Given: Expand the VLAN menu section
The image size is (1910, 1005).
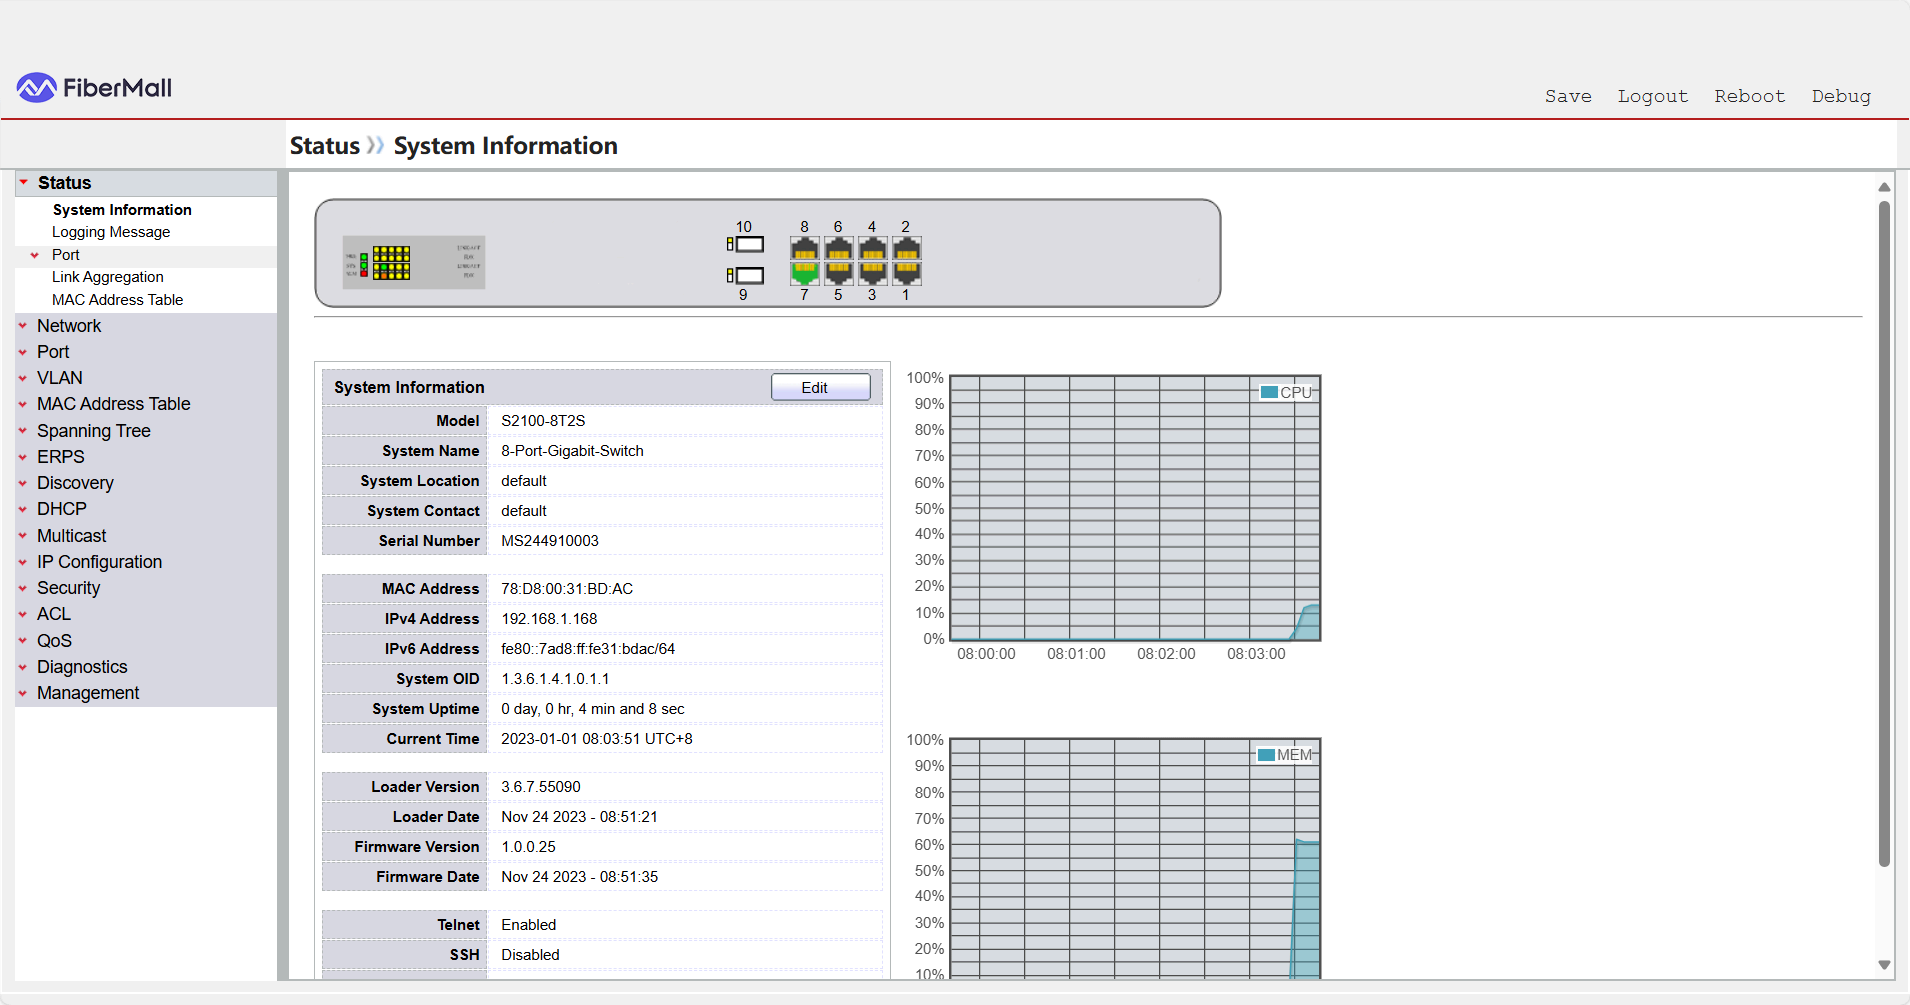Looking at the screenshot, I should [60, 378].
